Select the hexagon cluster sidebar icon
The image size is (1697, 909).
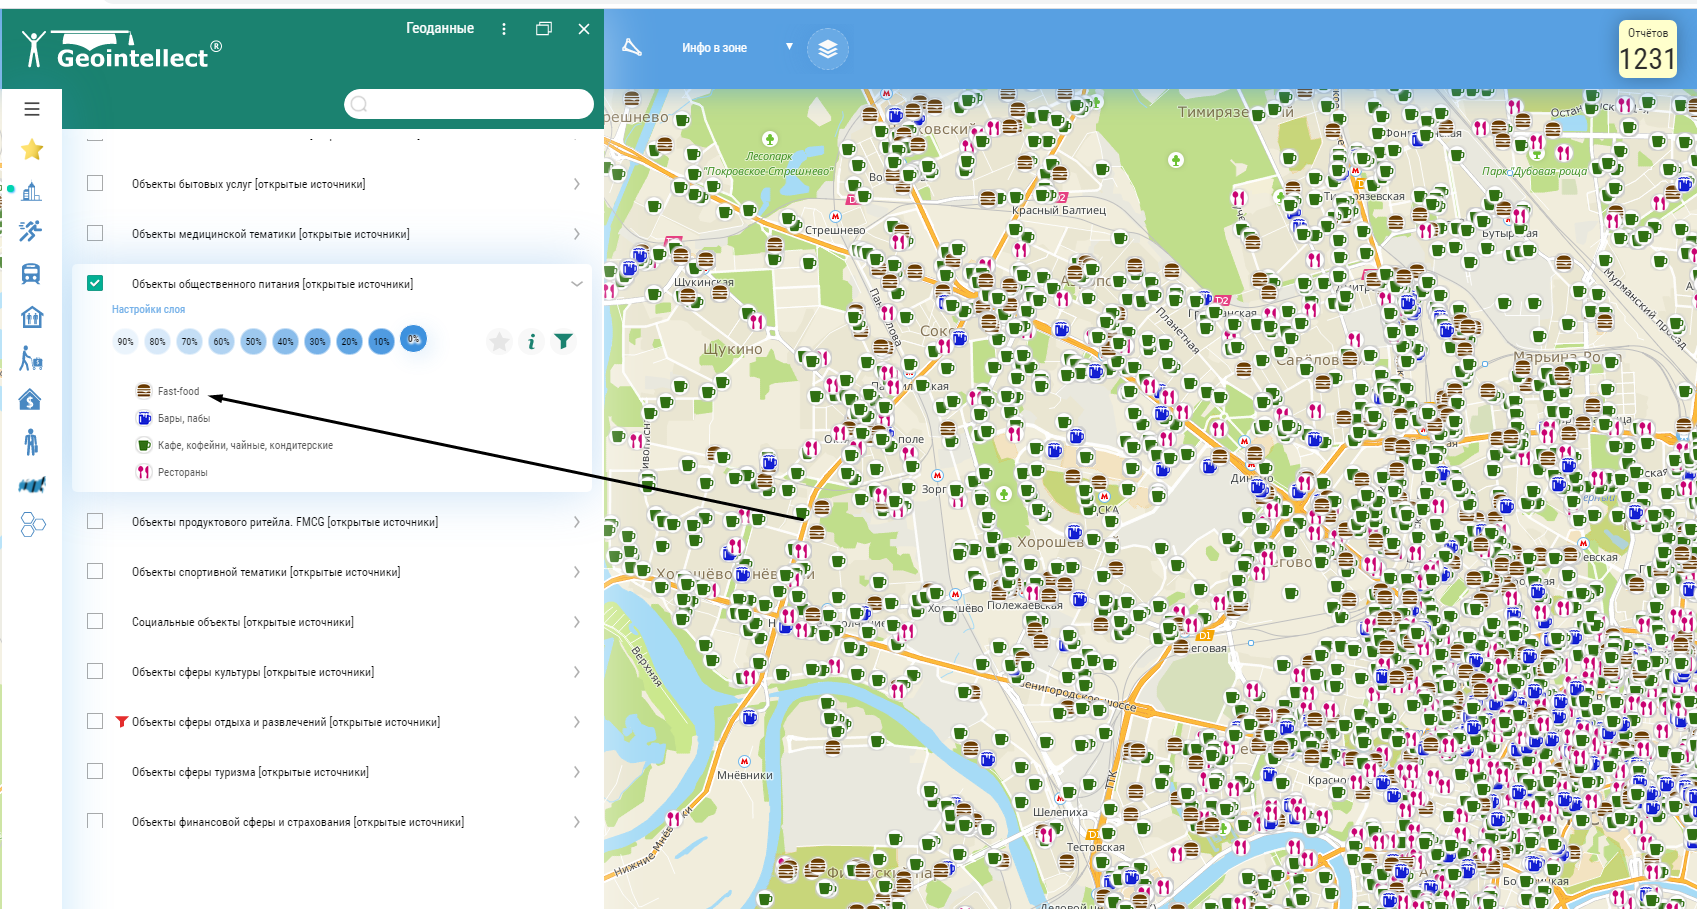[x=33, y=524]
